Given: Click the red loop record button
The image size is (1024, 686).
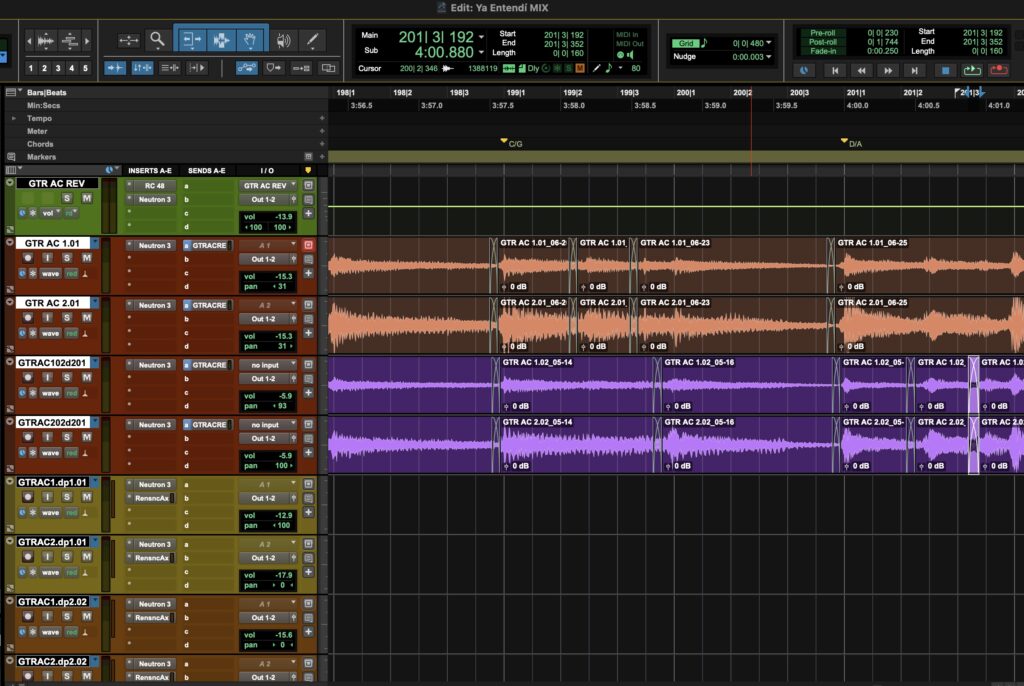Looking at the screenshot, I should pos(999,70).
